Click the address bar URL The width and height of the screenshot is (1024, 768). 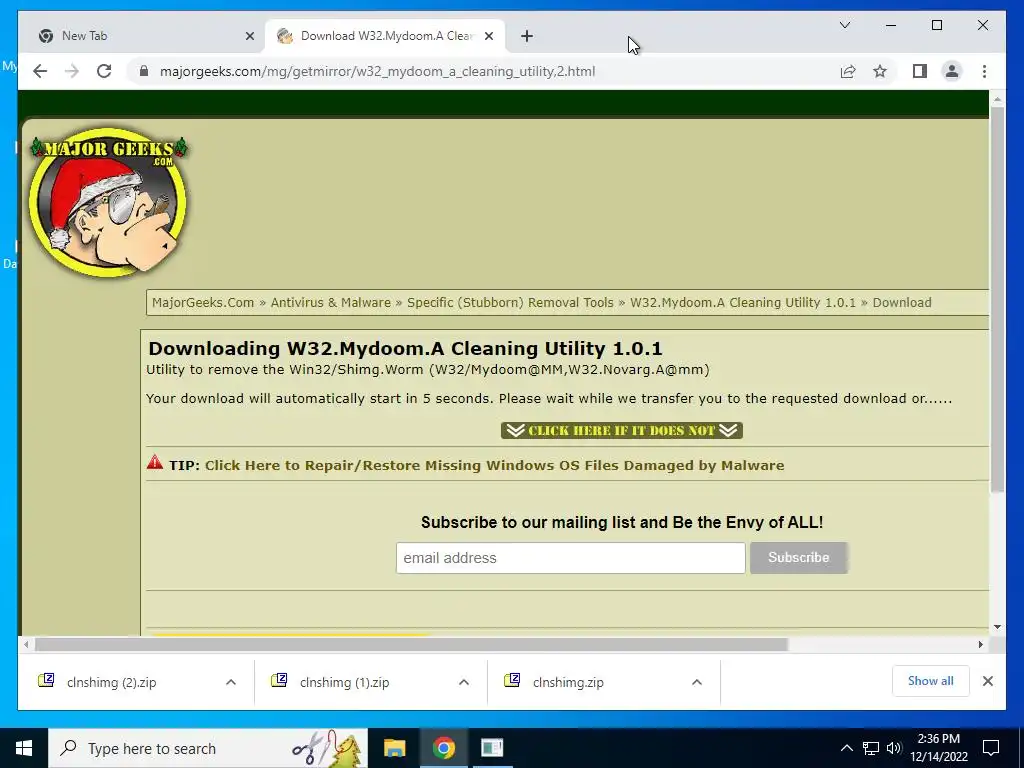[x=377, y=71]
